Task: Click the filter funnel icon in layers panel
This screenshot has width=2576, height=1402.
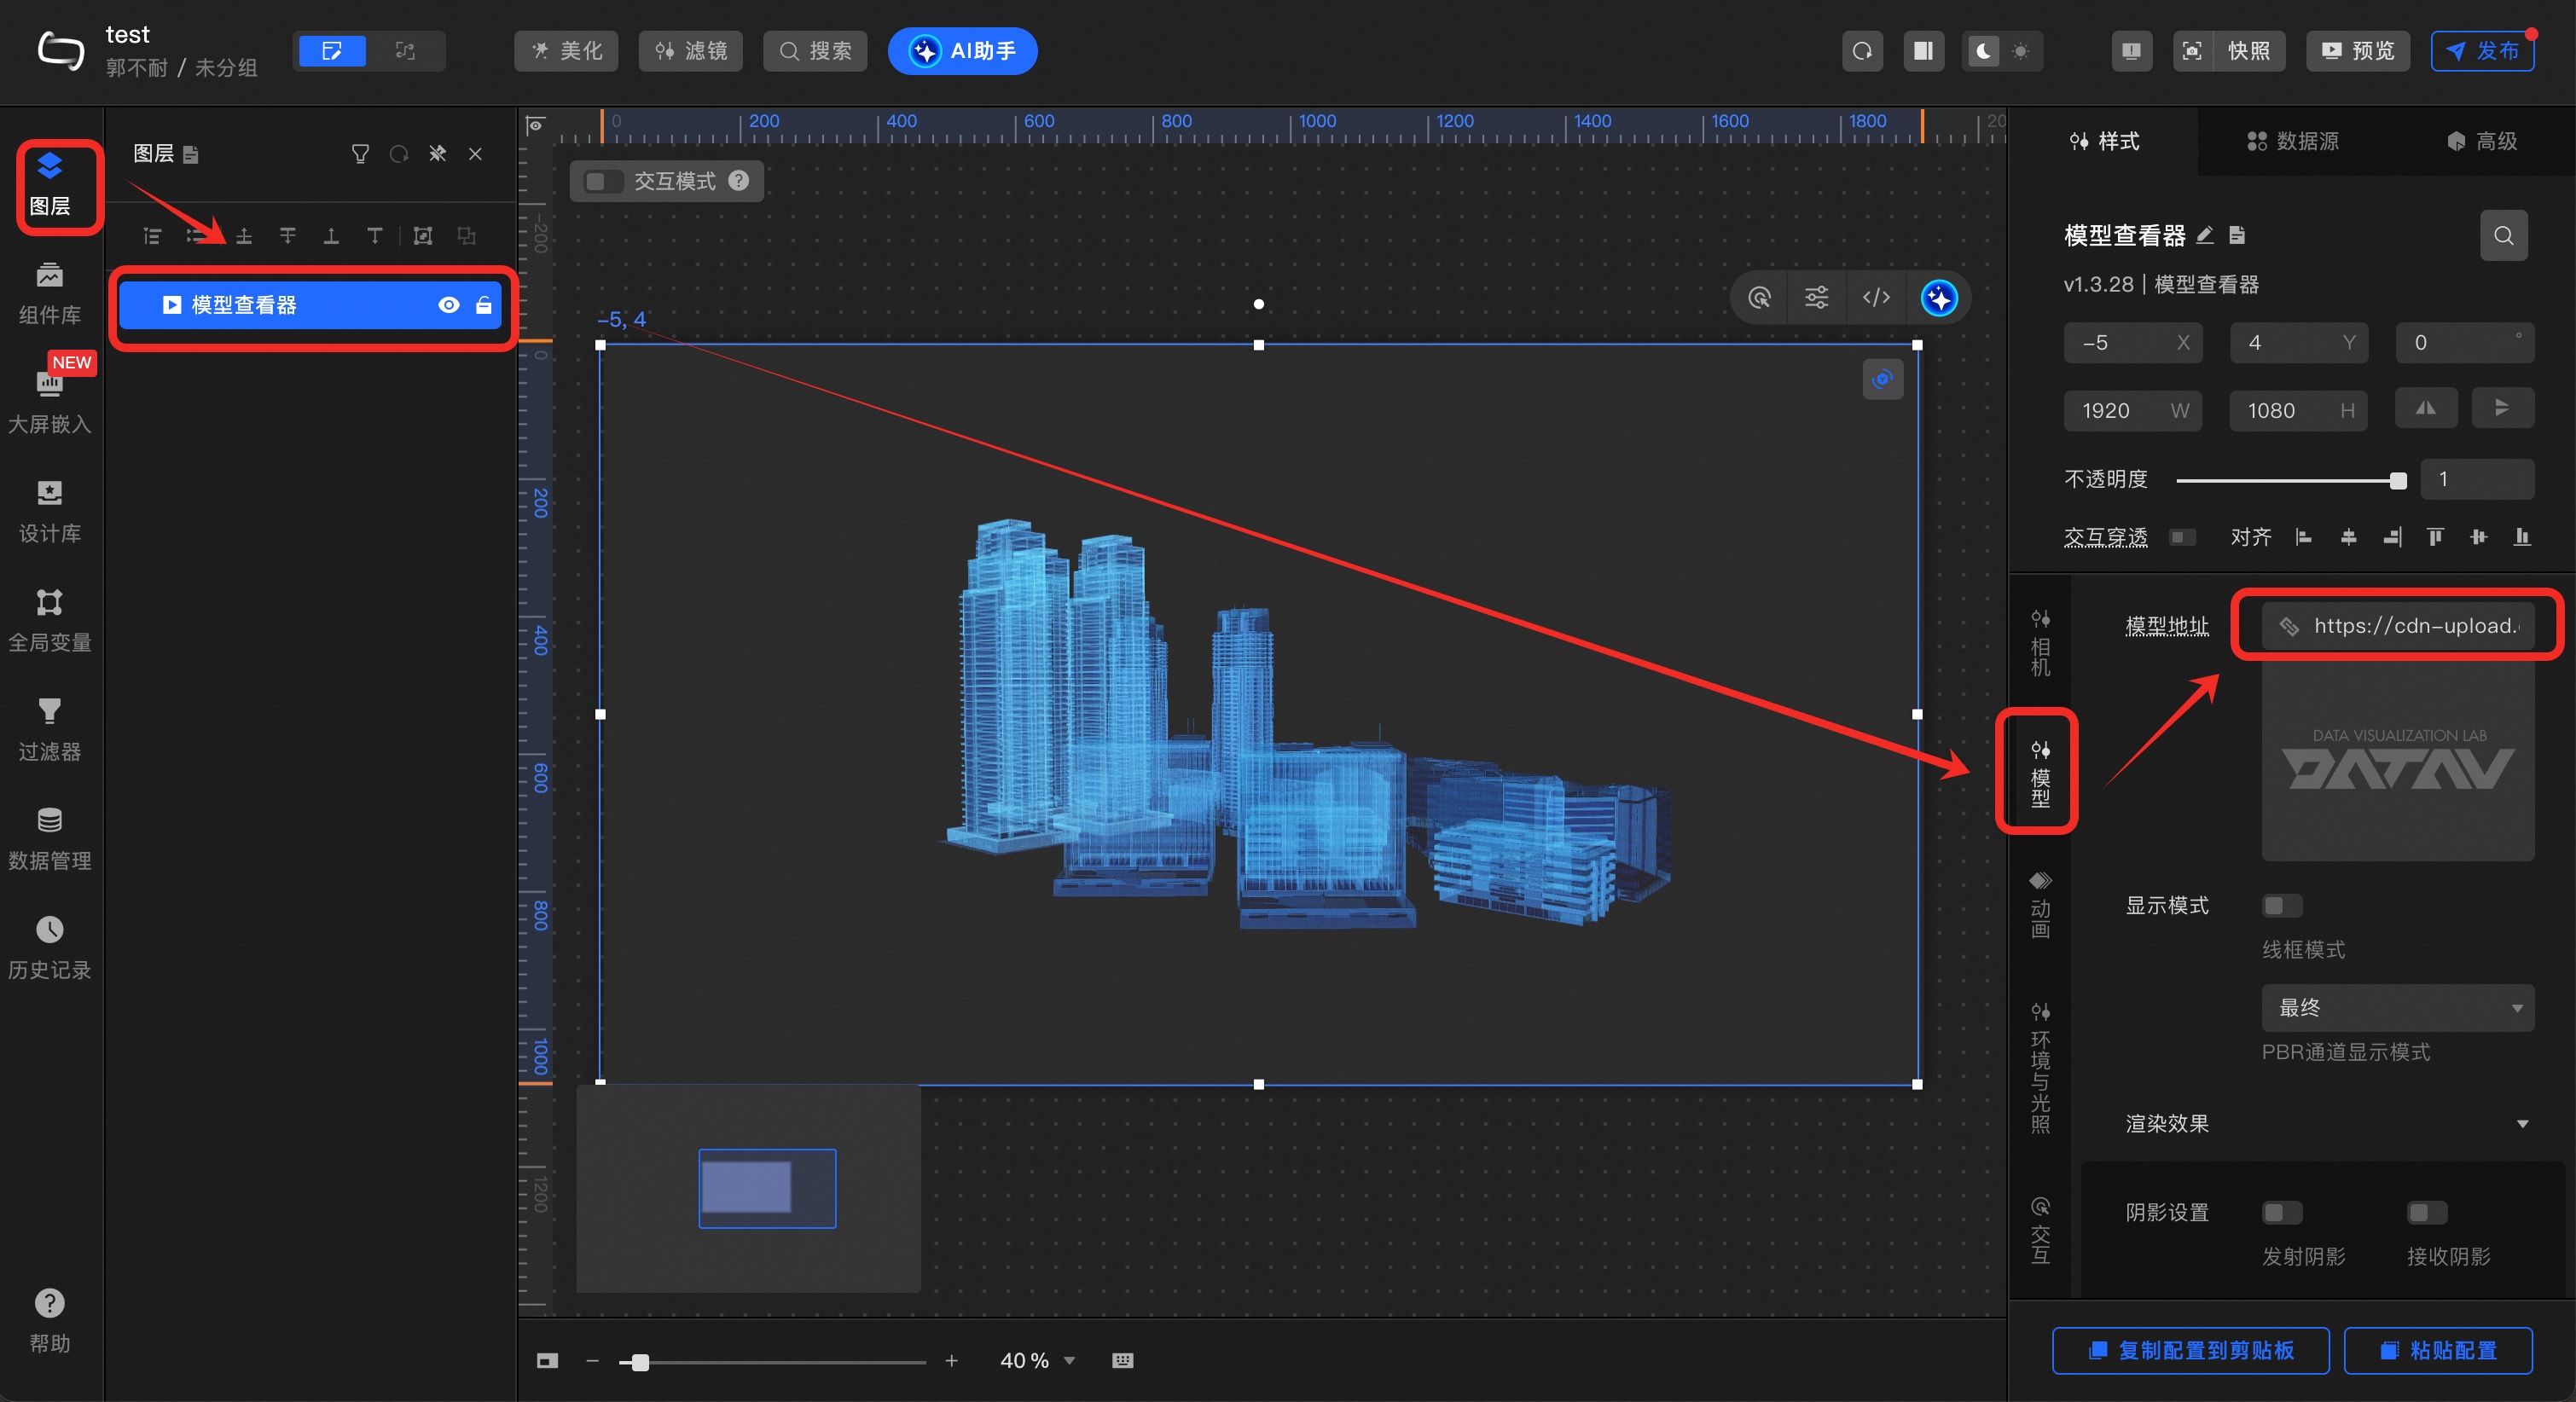Action: point(360,154)
